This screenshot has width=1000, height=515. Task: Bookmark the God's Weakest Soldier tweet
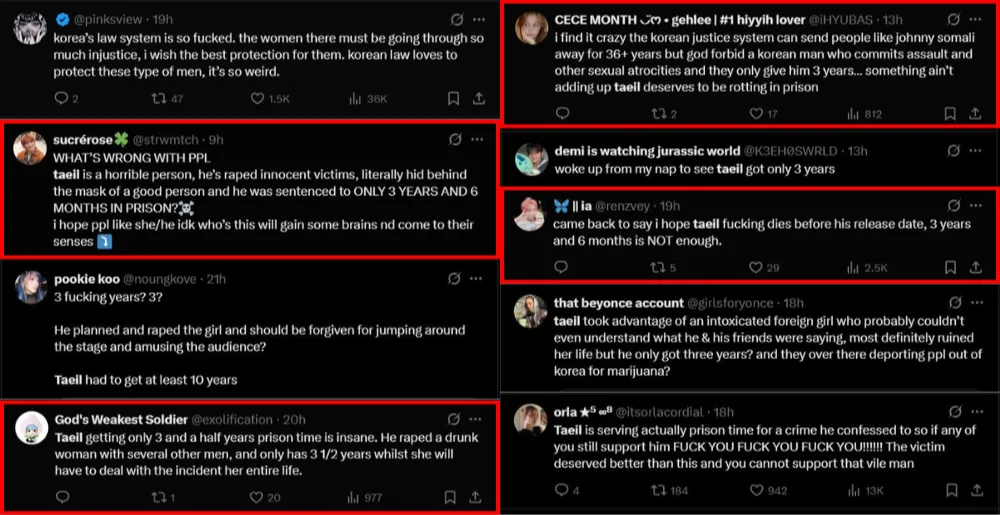point(453,496)
